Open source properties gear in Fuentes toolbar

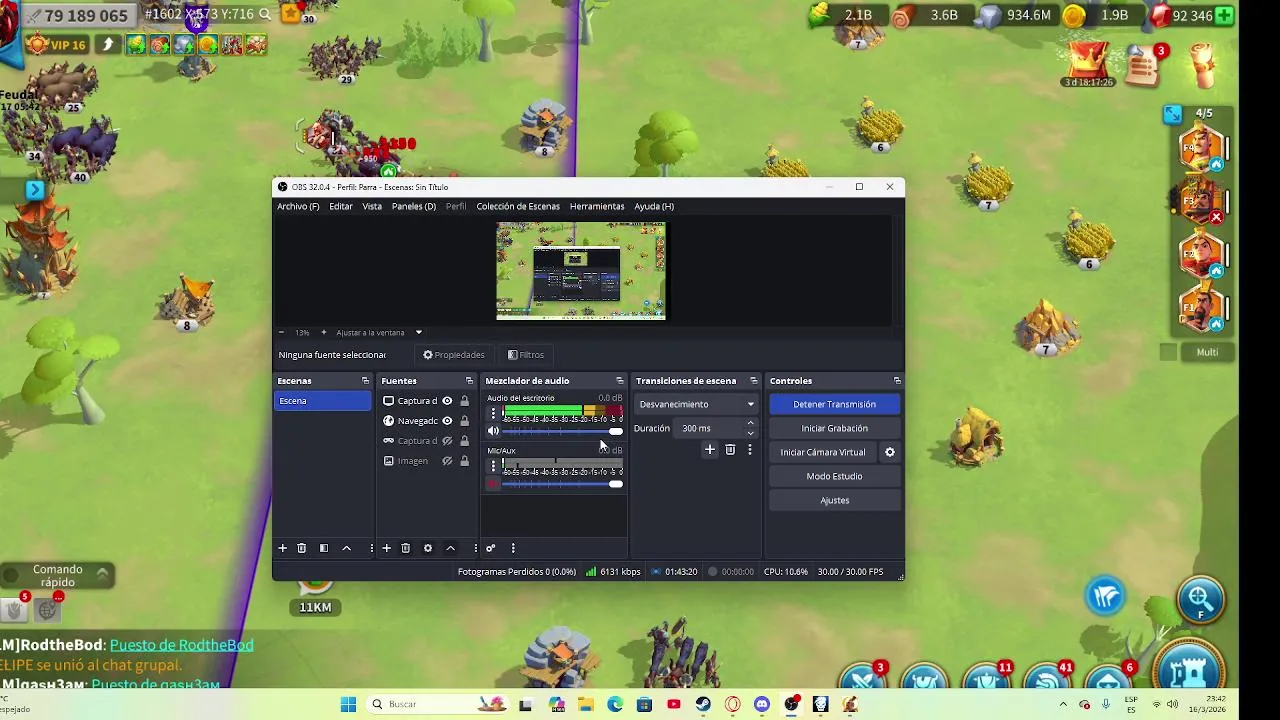coord(428,548)
